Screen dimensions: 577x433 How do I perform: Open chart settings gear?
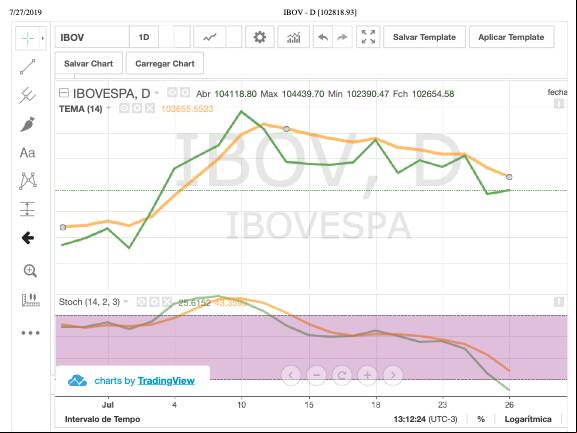coord(260,37)
